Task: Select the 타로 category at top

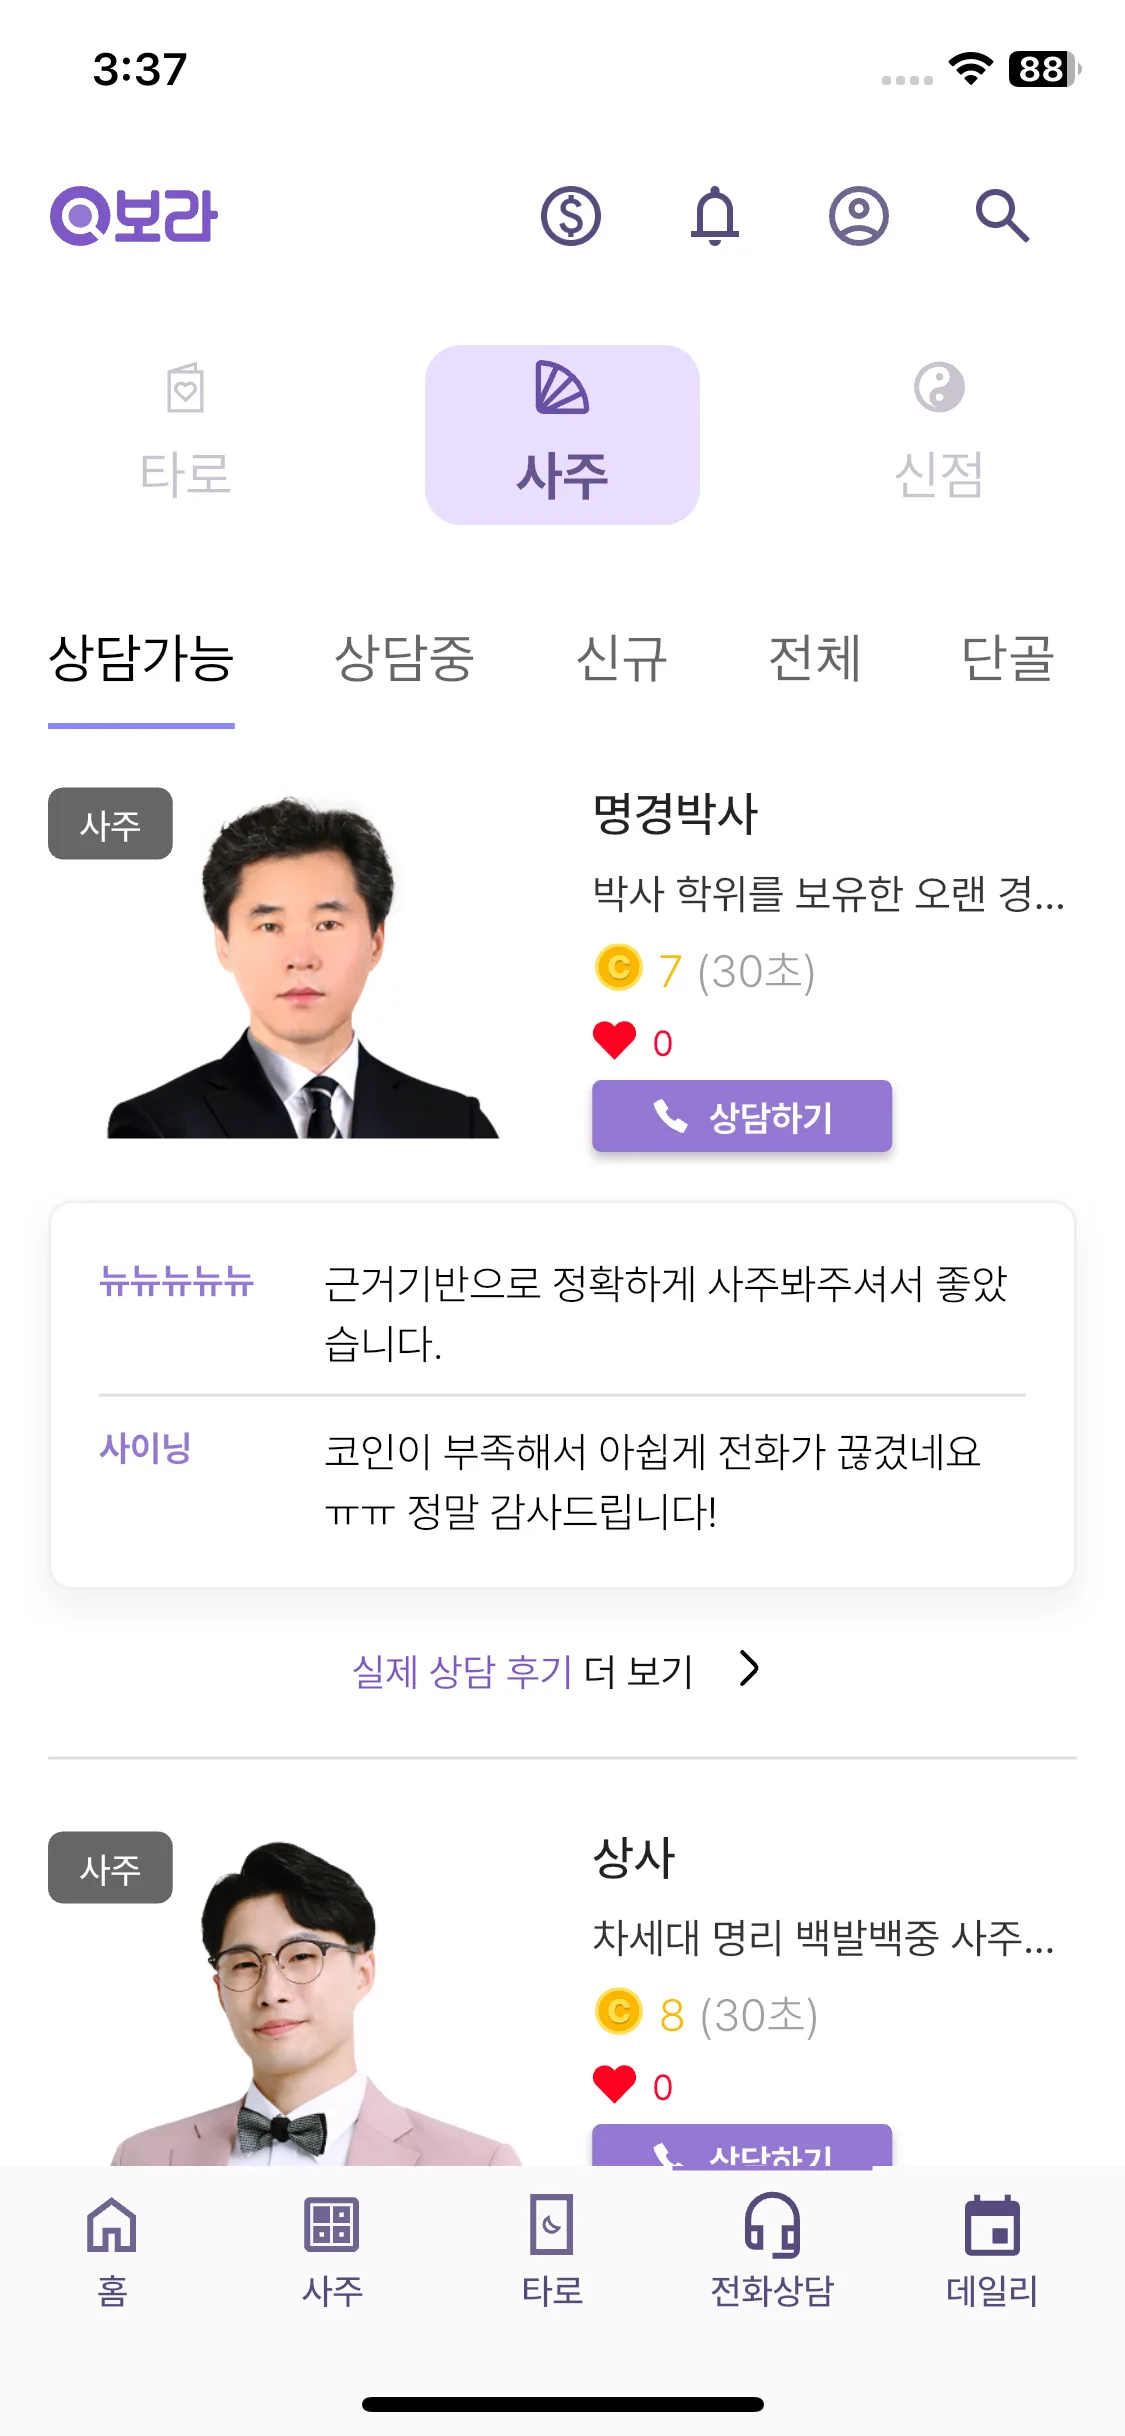Action: [185, 435]
